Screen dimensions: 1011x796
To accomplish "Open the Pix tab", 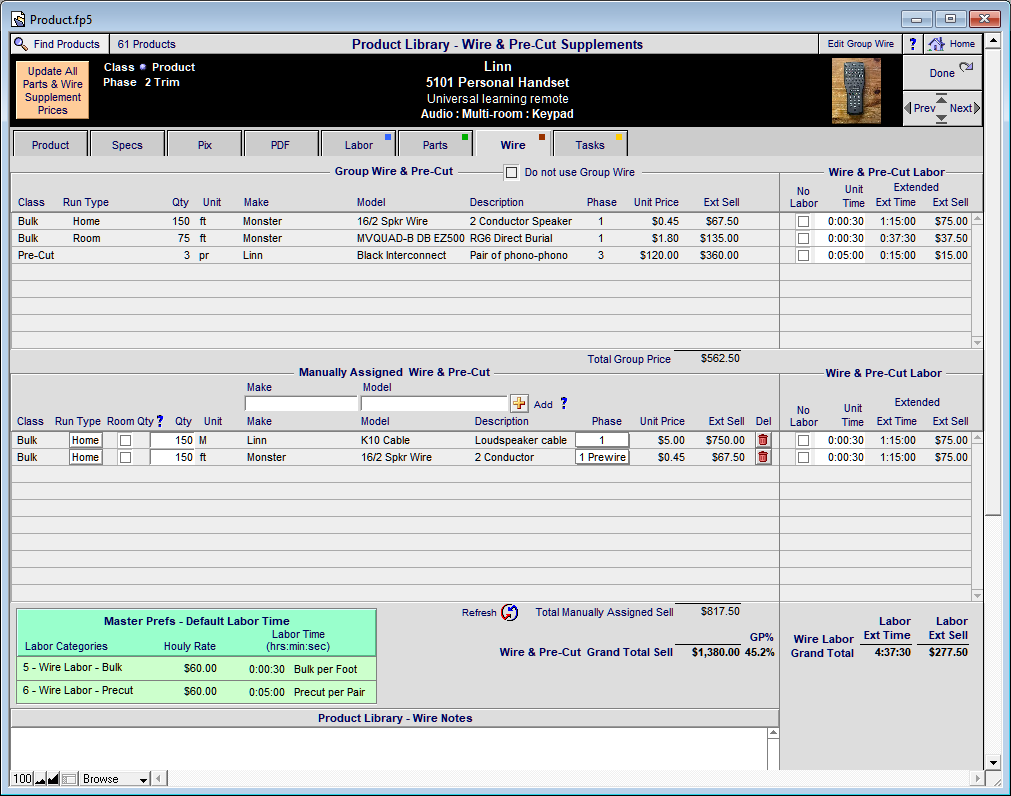I will tap(204, 144).
